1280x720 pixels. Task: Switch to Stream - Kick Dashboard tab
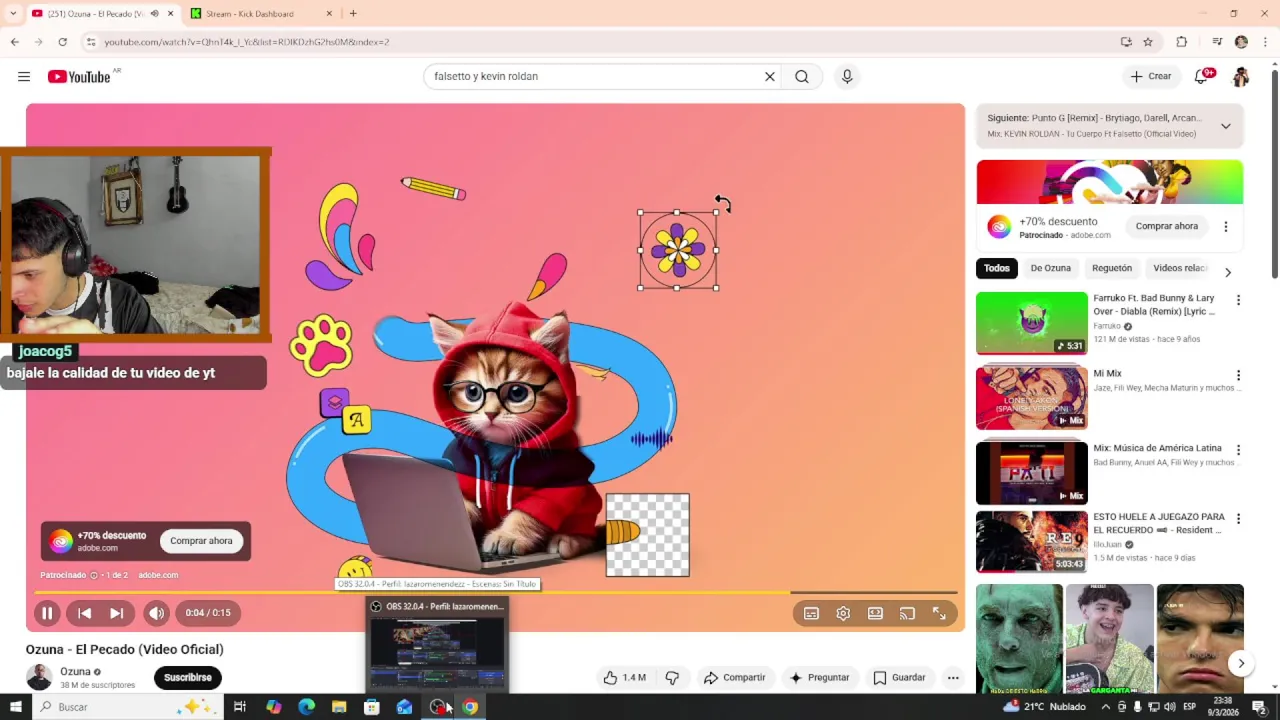pyautogui.click(x=262, y=14)
